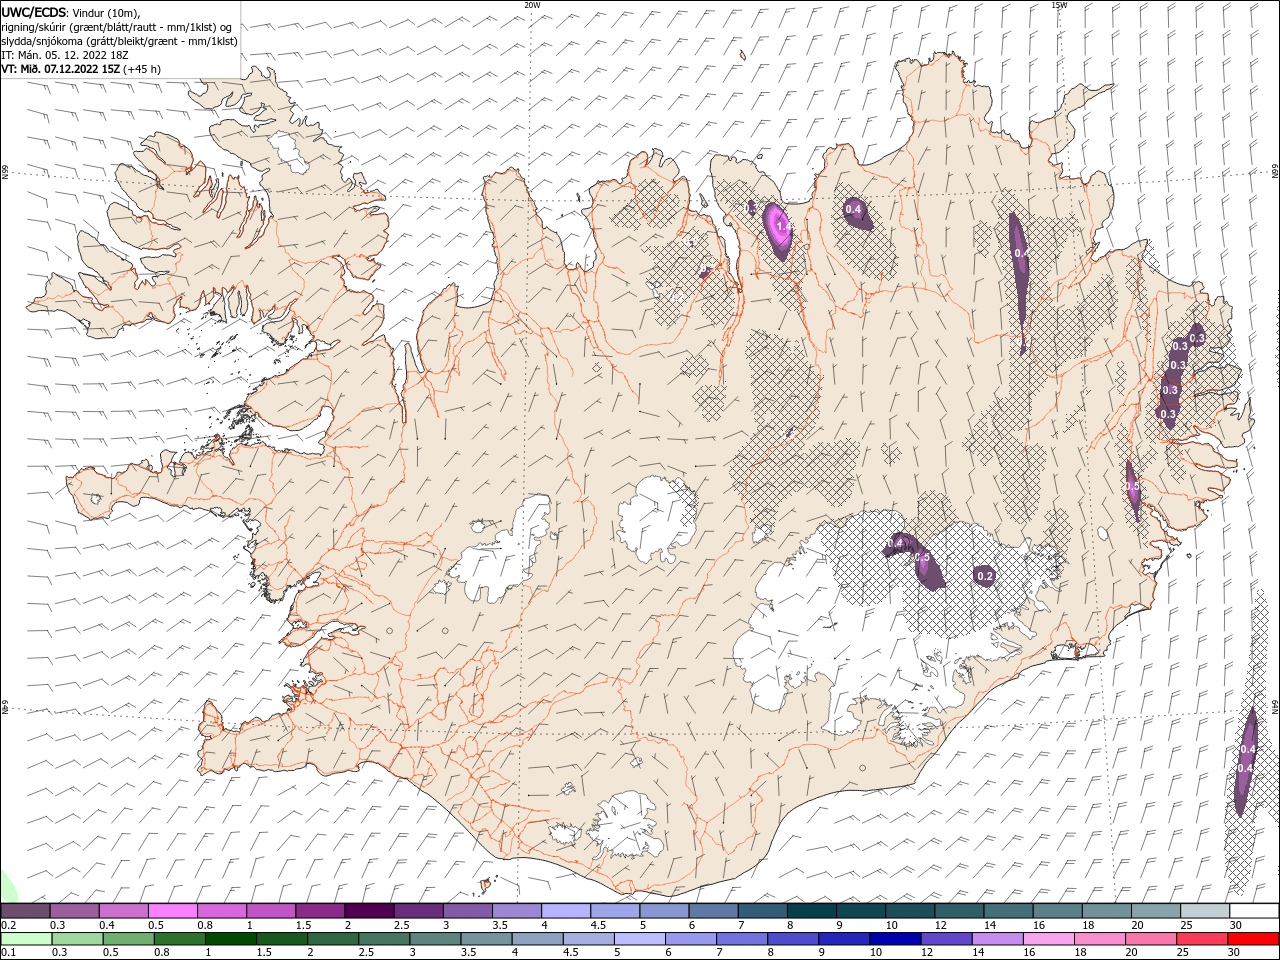This screenshot has height=960, width=1280.
Task: Pick the 18 pink swatch in lower legend
Action: point(1099,939)
